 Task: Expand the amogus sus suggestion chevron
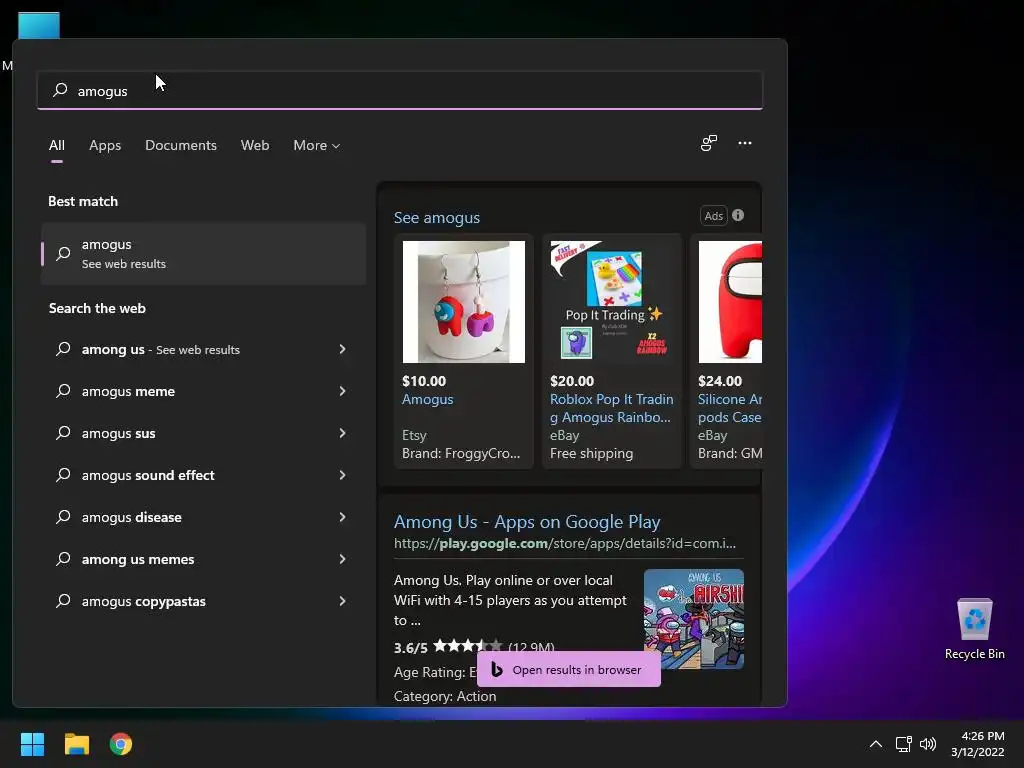point(342,433)
